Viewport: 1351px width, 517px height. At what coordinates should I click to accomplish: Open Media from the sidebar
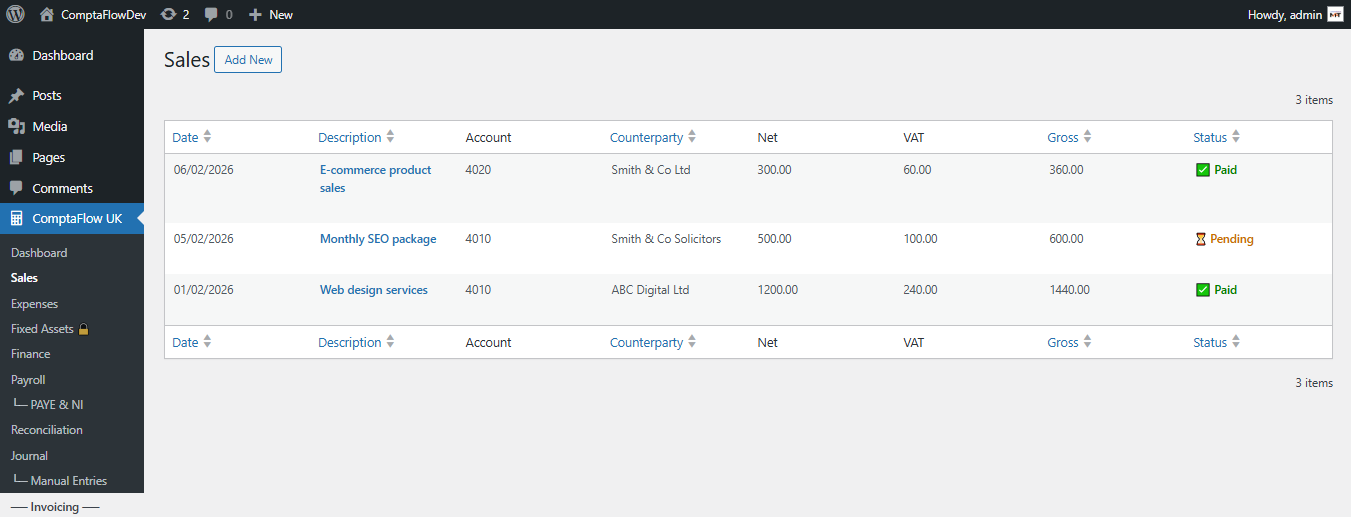pyautogui.click(x=49, y=126)
